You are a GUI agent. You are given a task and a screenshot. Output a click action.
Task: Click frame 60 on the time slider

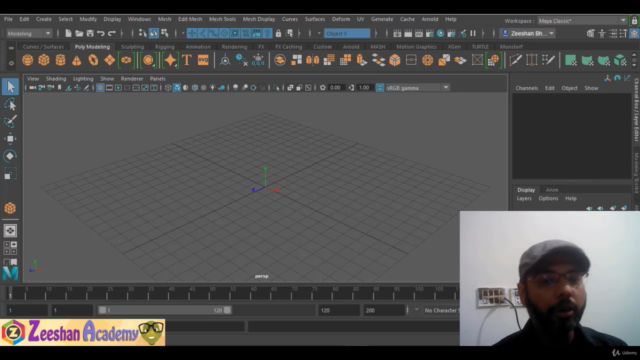[x=253, y=293]
